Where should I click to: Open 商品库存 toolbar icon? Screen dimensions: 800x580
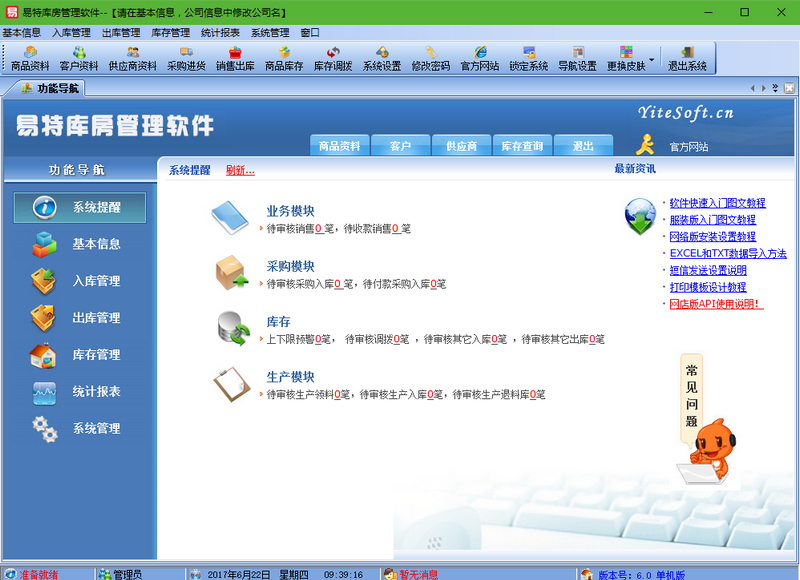click(x=284, y=59)
